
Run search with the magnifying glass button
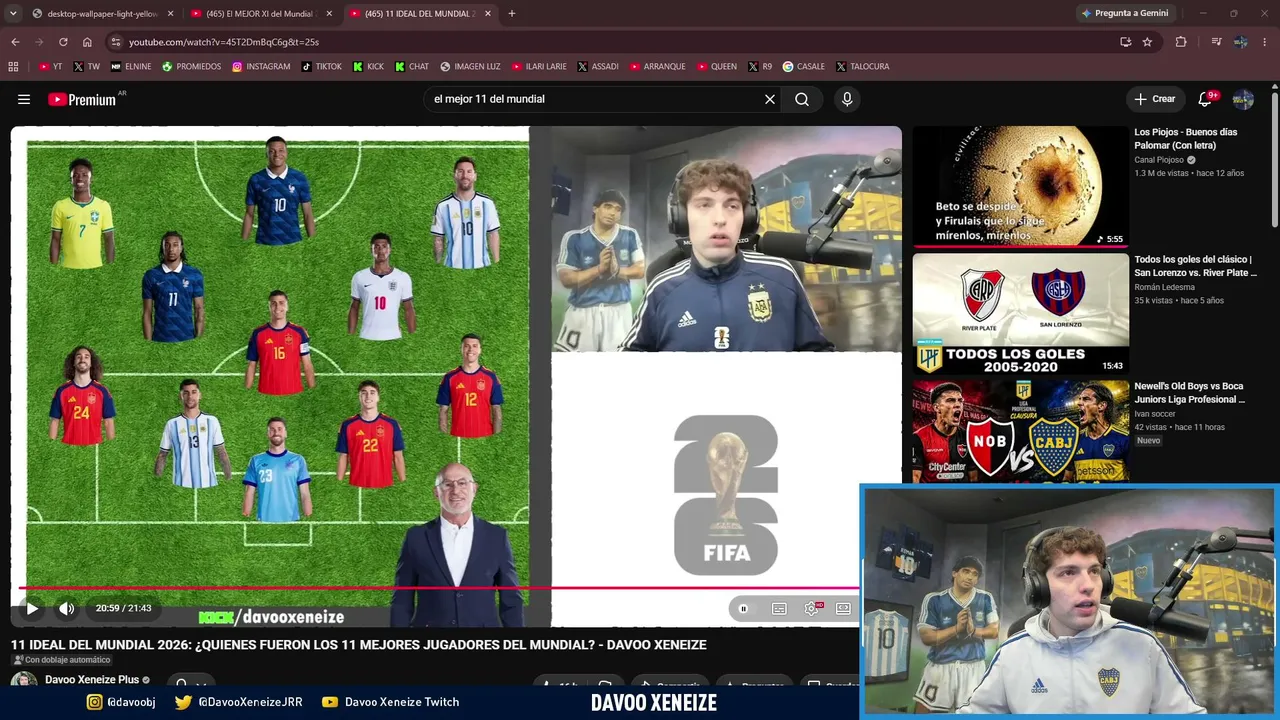point(802,99)
